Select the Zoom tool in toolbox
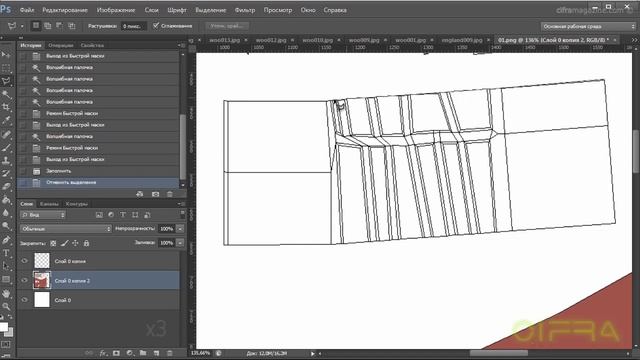The height and width of the screenshot is (360, 640). (6, 306)
